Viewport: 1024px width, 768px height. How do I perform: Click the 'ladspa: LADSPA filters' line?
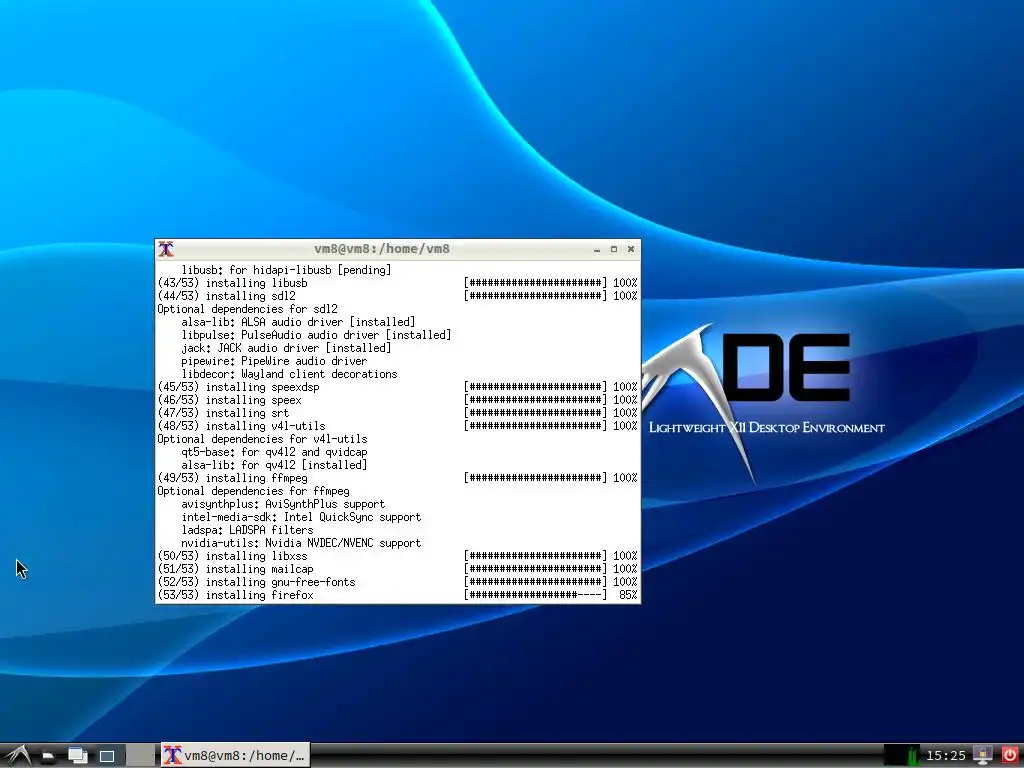point(248,530)
